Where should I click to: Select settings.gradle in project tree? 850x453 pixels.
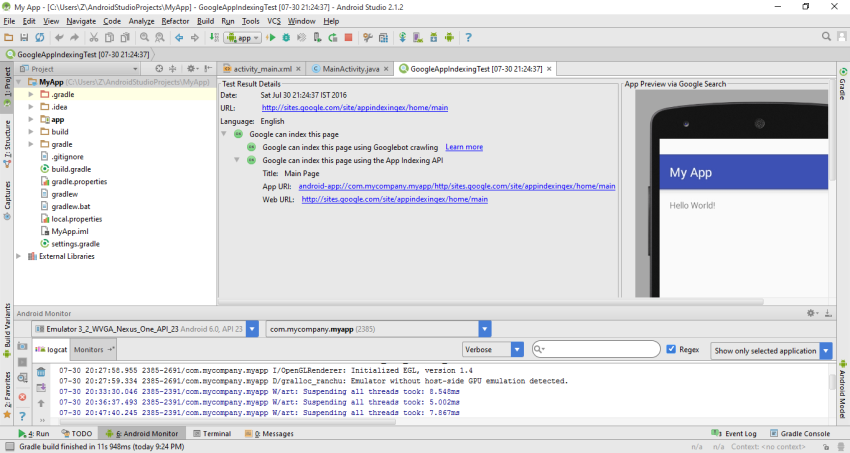[75, 244]
